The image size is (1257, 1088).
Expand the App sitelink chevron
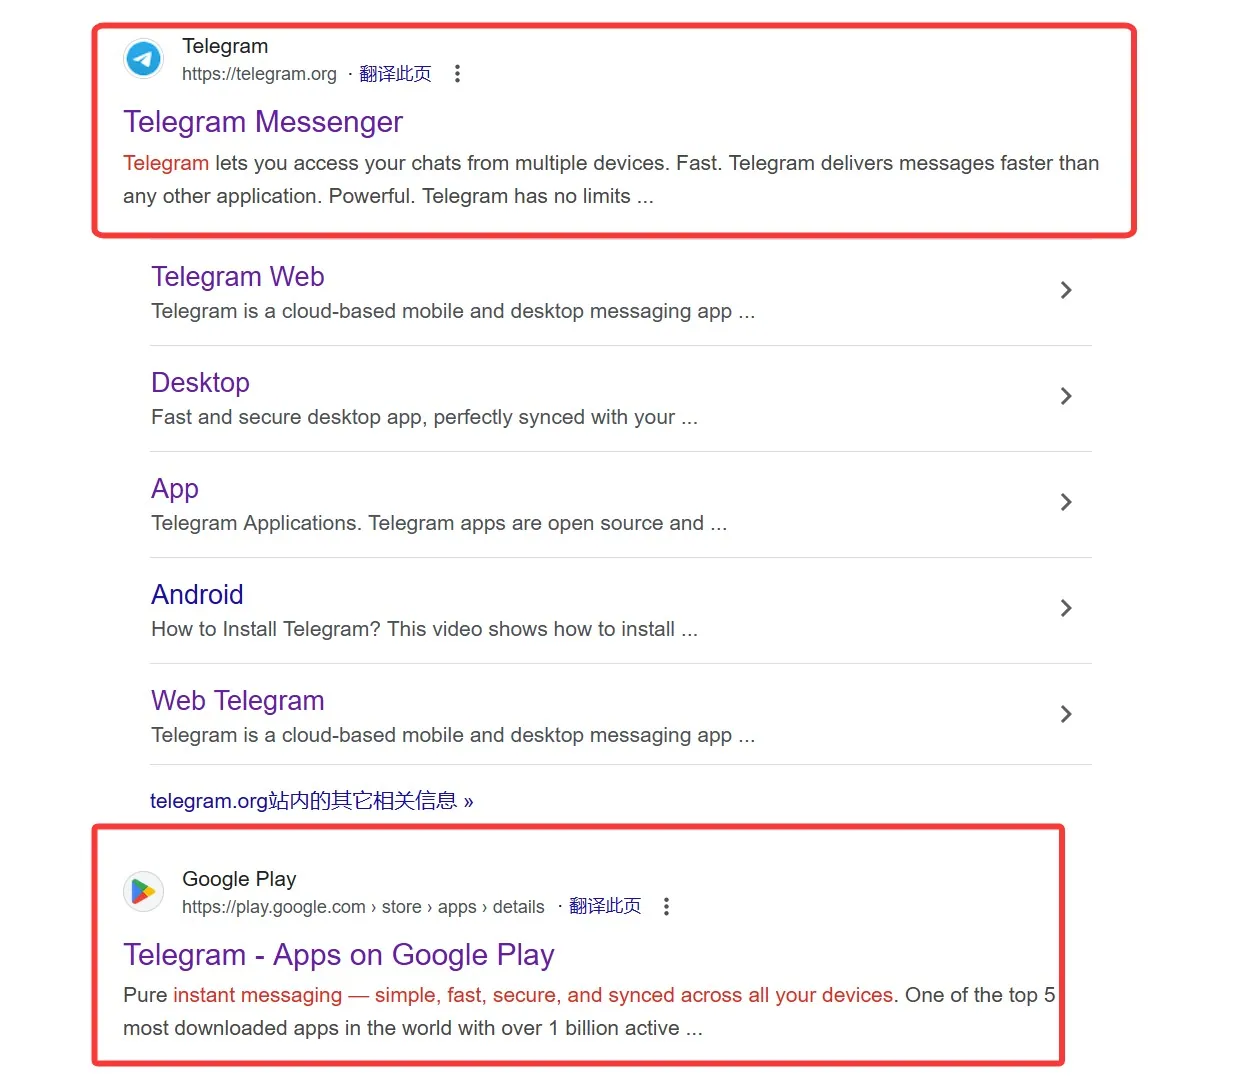click(x=1065, y=502)
